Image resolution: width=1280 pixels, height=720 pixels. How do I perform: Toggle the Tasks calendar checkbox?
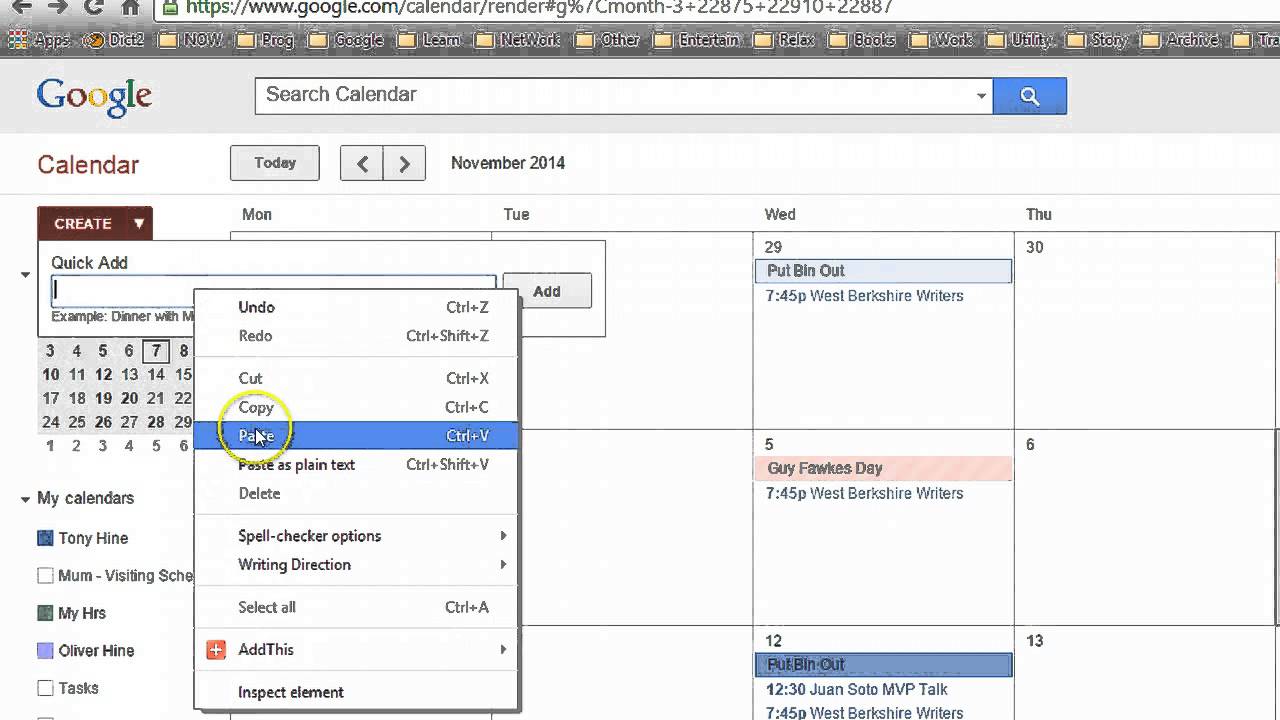(x=45, y=688)
